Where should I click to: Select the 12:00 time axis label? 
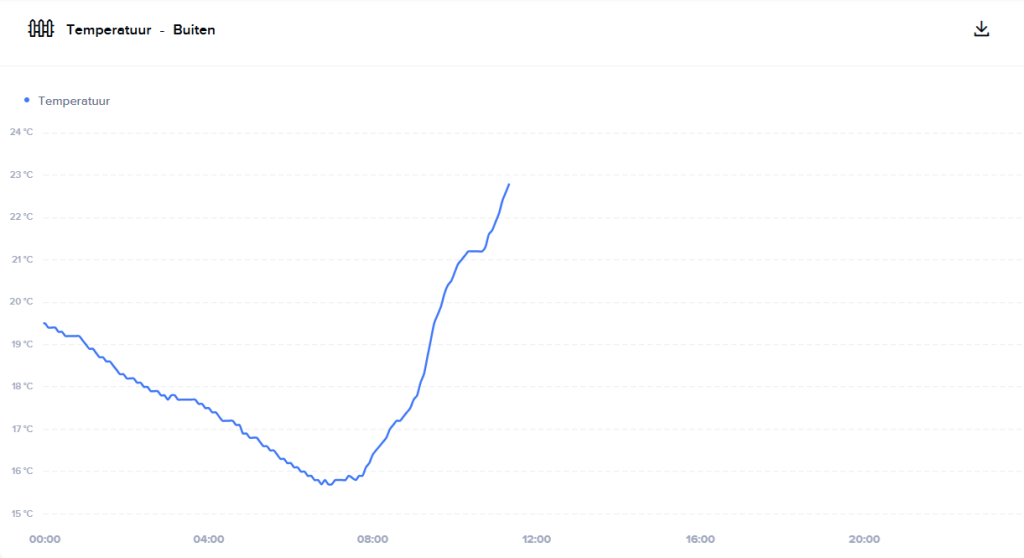(536, 540)
